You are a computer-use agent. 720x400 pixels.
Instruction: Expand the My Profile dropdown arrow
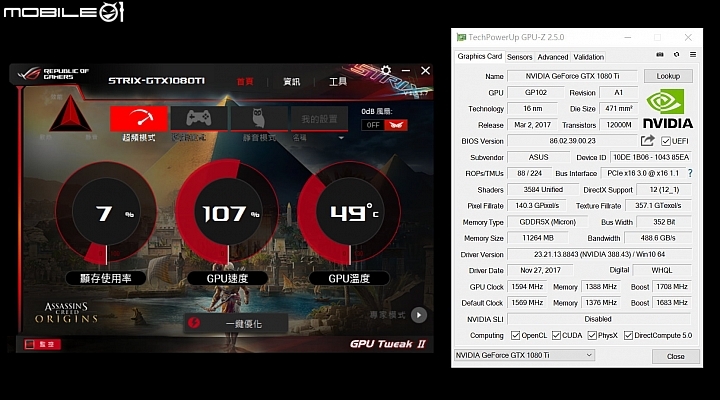click(341, 138)
